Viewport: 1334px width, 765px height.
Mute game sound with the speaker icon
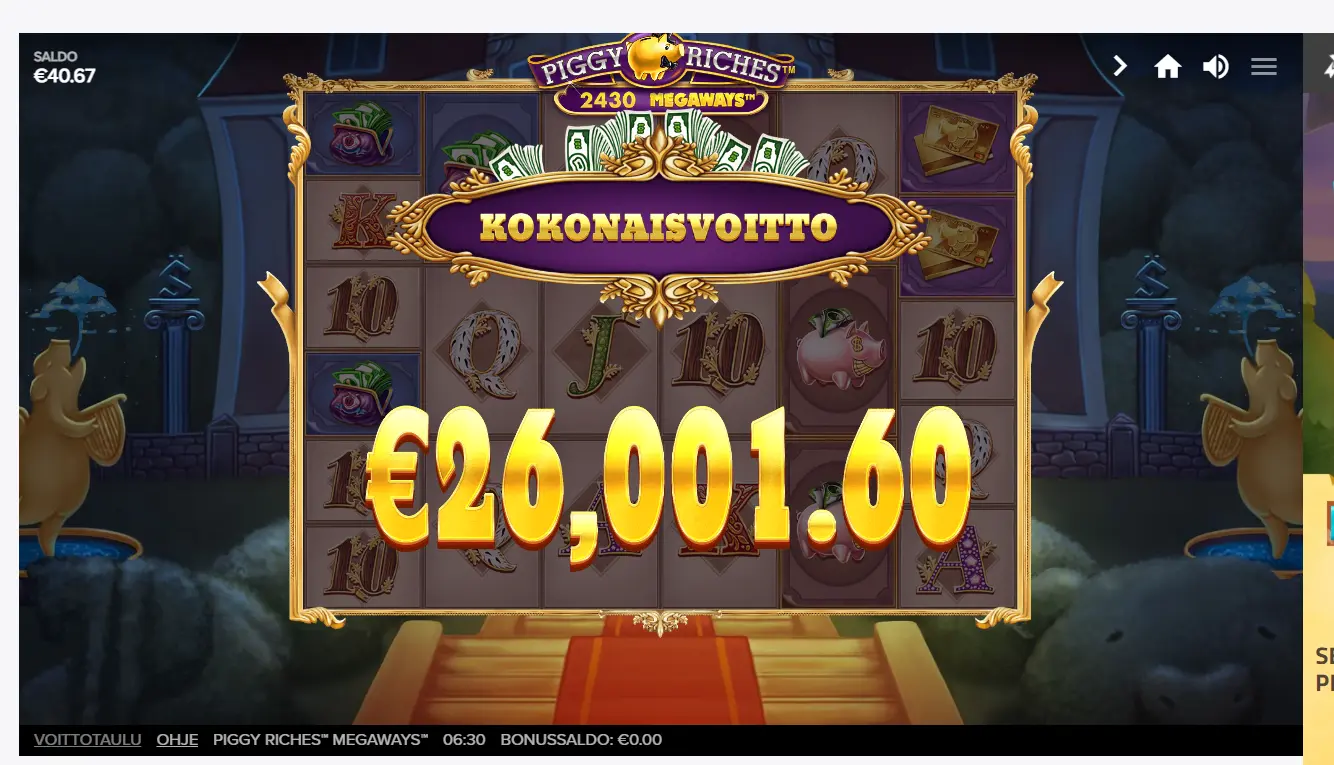(x=1215, y=67)
